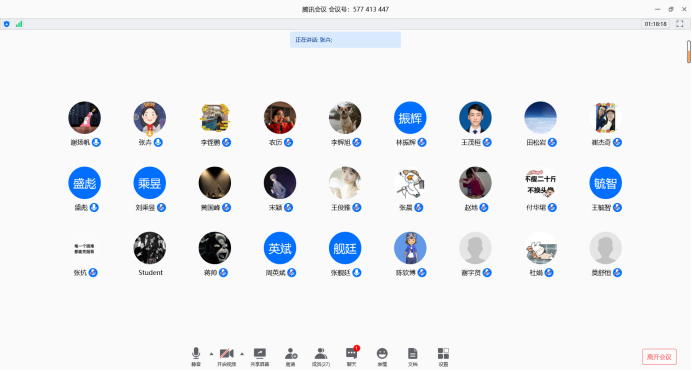Click the red 离开会议 leave button

coord(659,357)
